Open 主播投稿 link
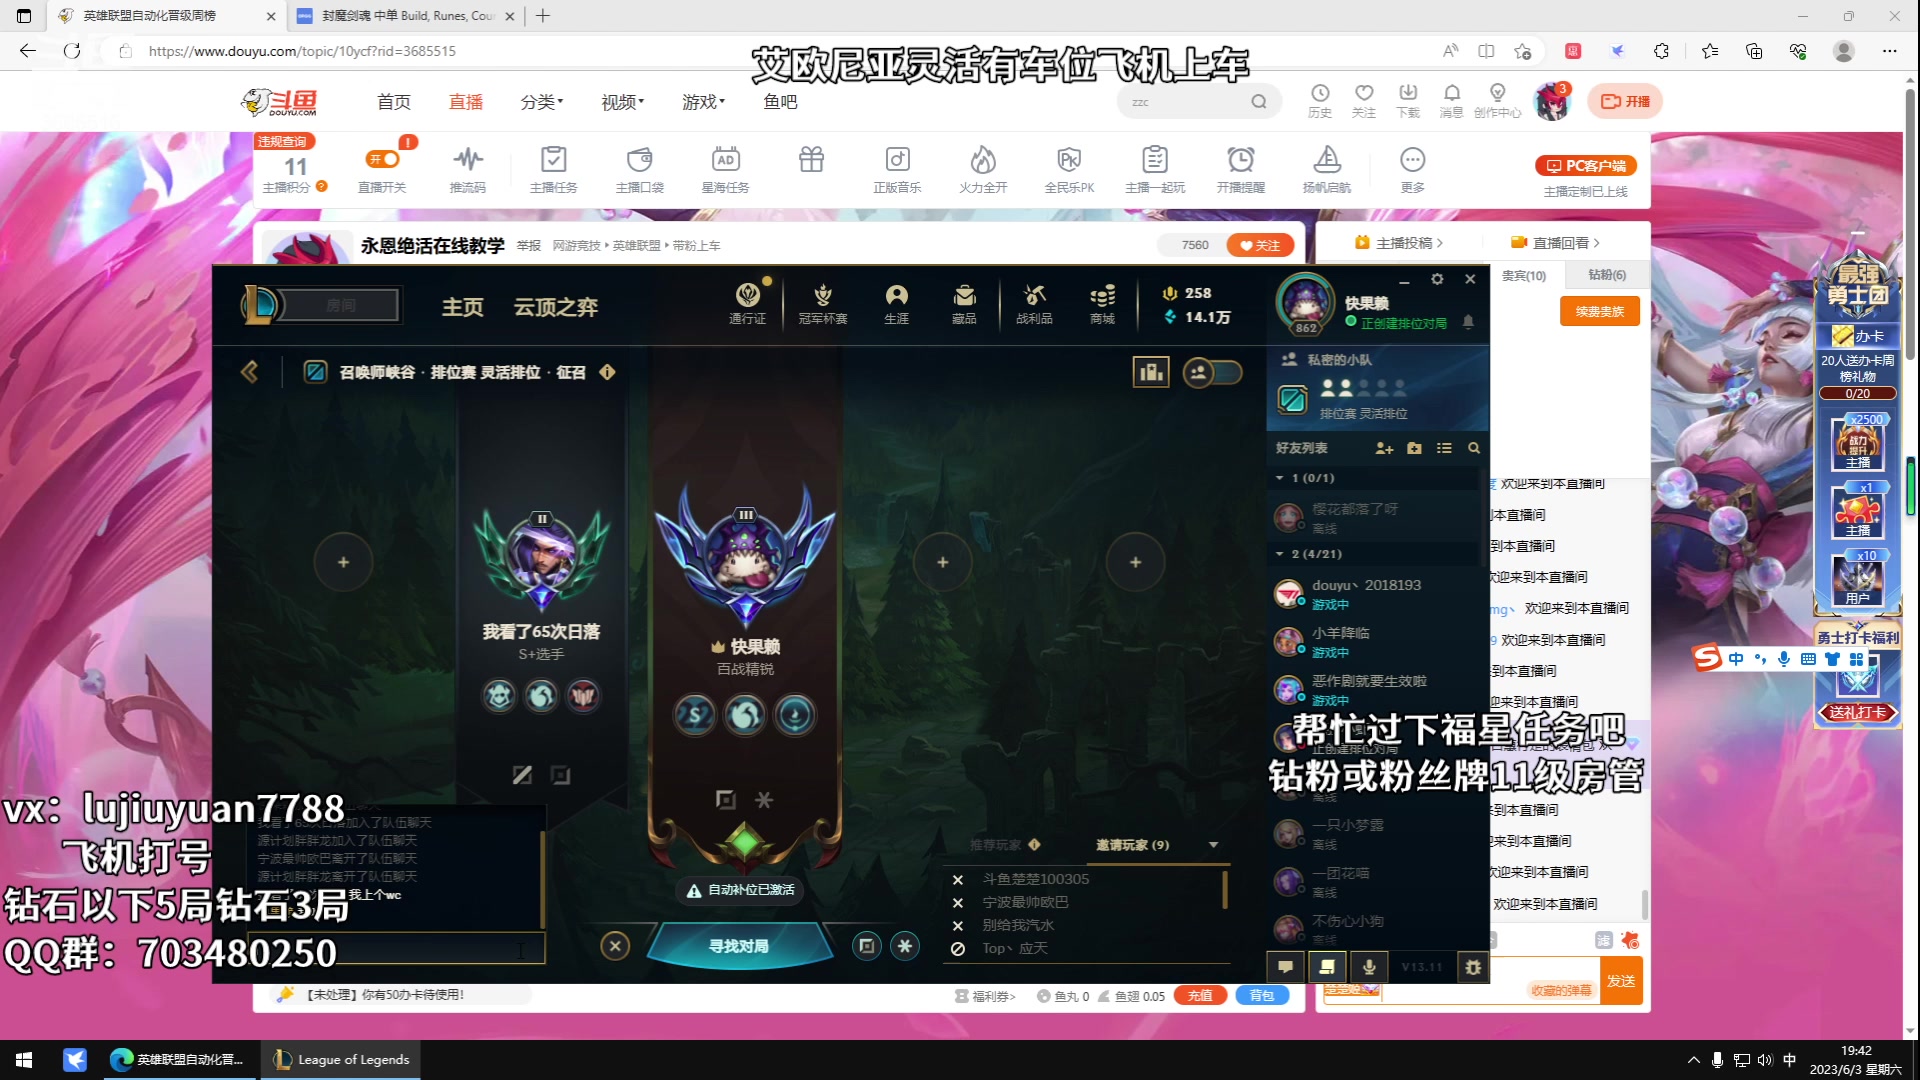 [x=1399, y=243]
